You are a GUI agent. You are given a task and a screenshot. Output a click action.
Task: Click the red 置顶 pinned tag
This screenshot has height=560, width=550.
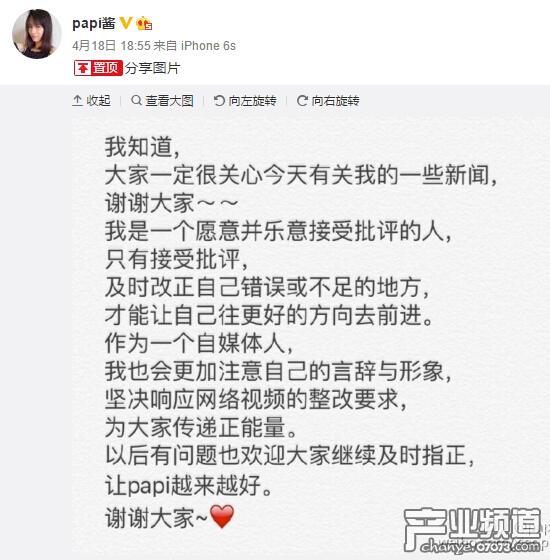coord(98,68)
